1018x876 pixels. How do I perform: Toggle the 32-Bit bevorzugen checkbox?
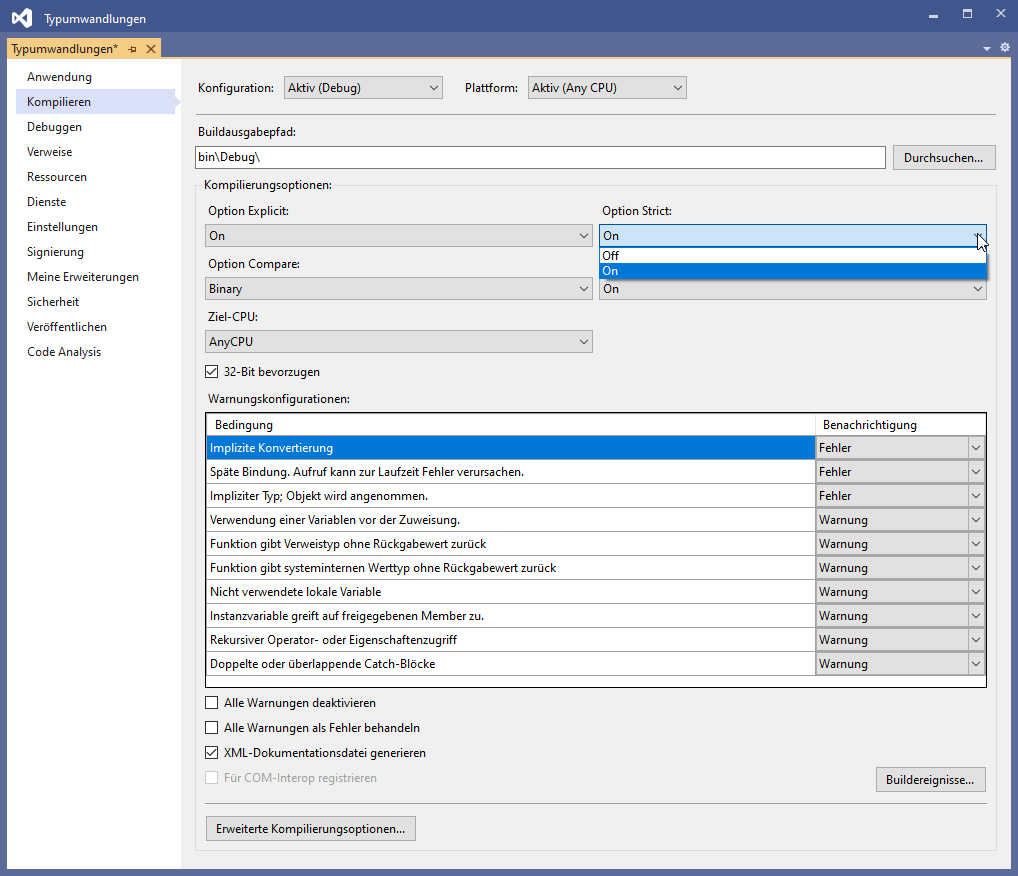pos(211,372)
